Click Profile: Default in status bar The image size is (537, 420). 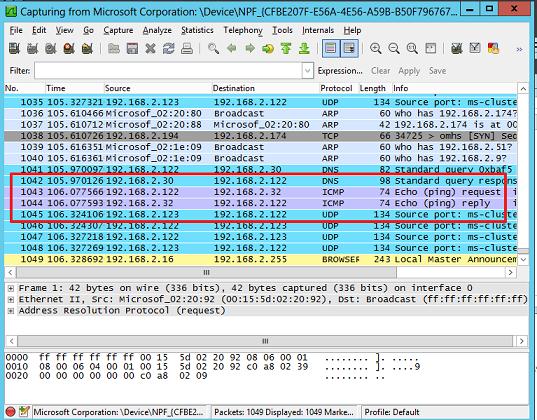pos(392,412)
